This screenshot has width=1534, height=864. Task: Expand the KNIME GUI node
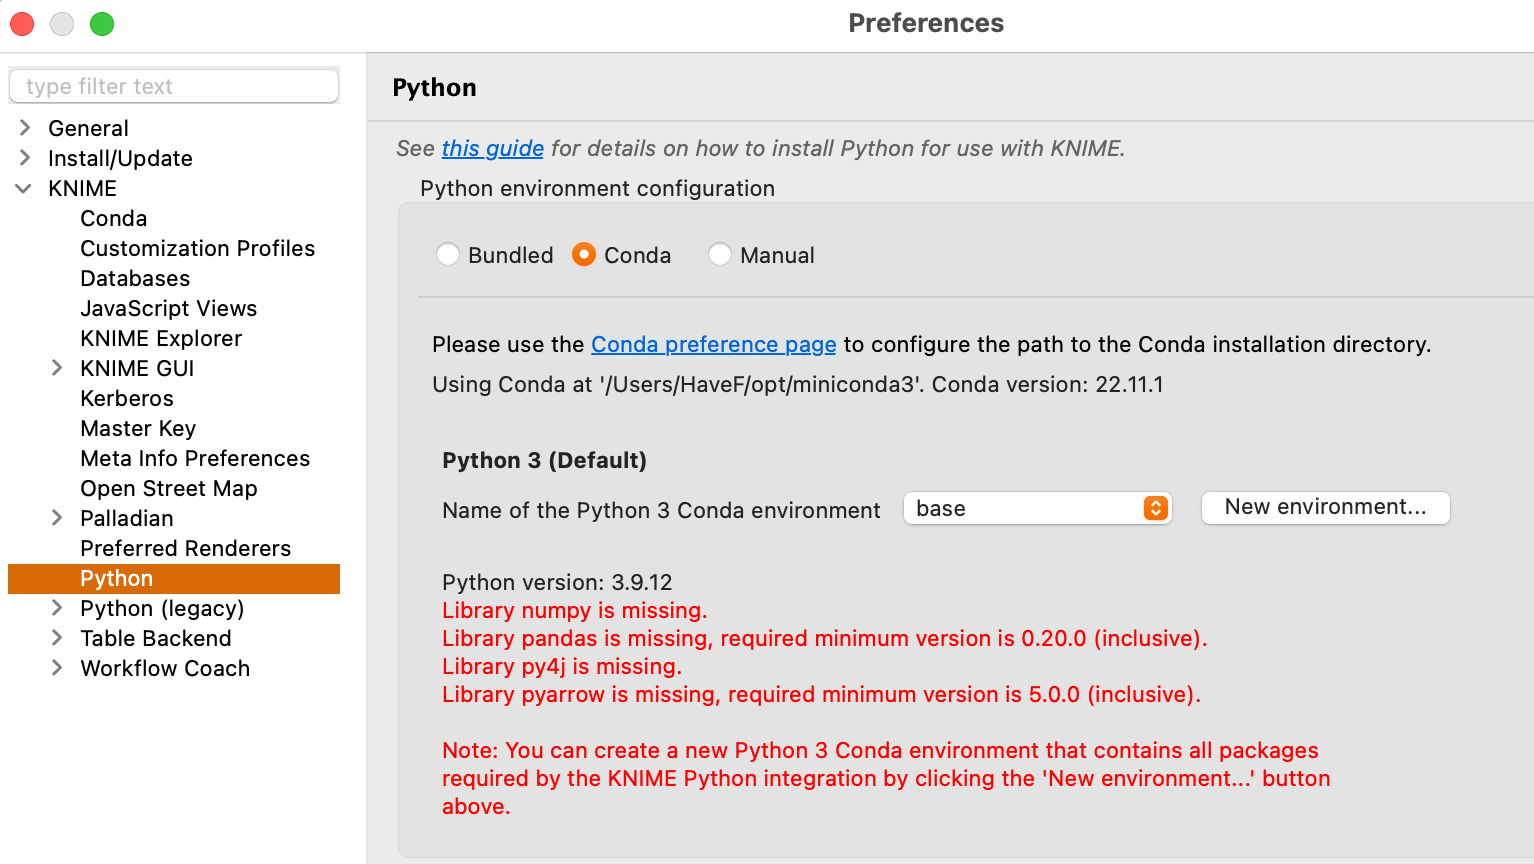tap(57, 367)
